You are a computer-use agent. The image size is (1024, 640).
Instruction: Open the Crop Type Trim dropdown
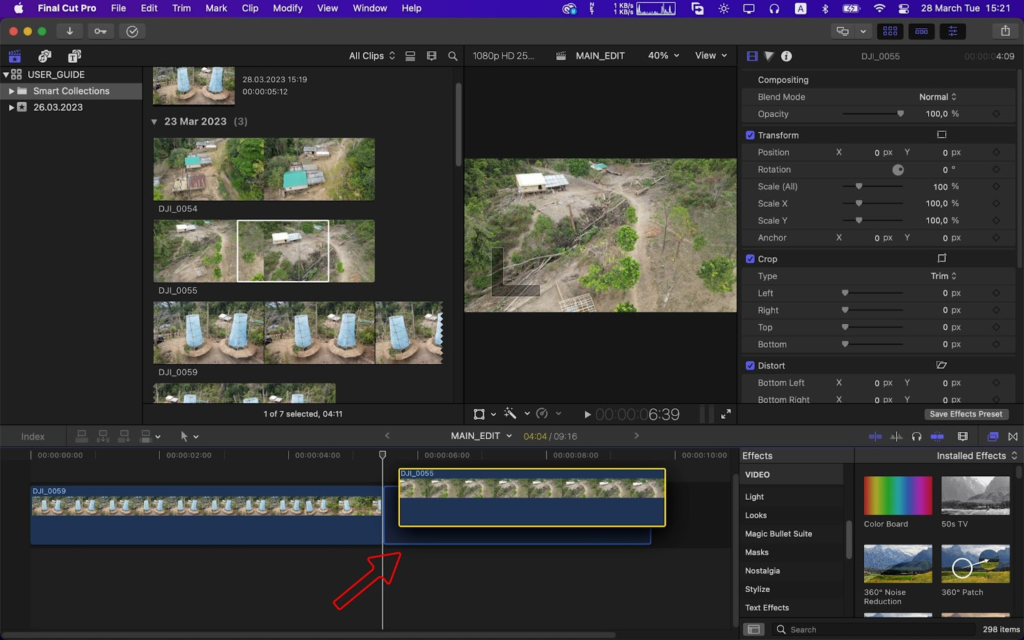(944, 276)
